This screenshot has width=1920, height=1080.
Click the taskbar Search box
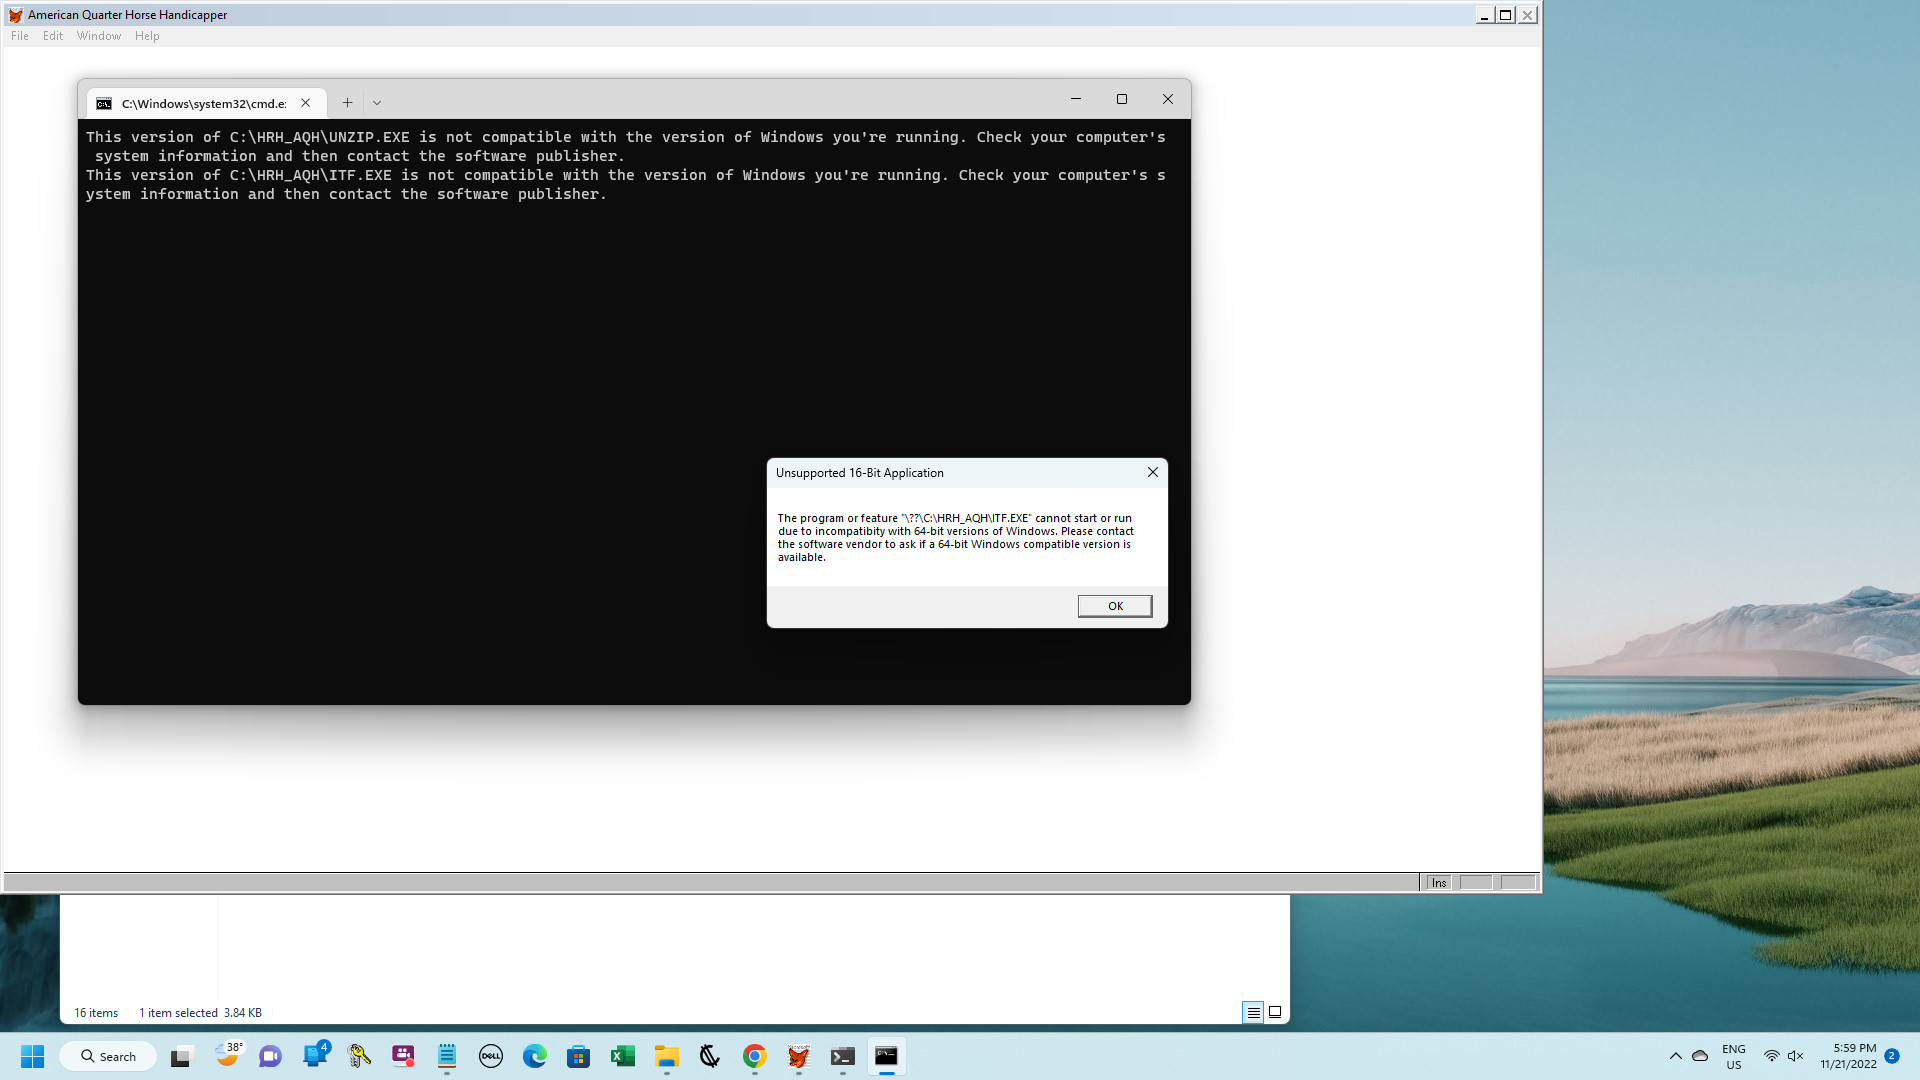click(x=108, y=1055)
